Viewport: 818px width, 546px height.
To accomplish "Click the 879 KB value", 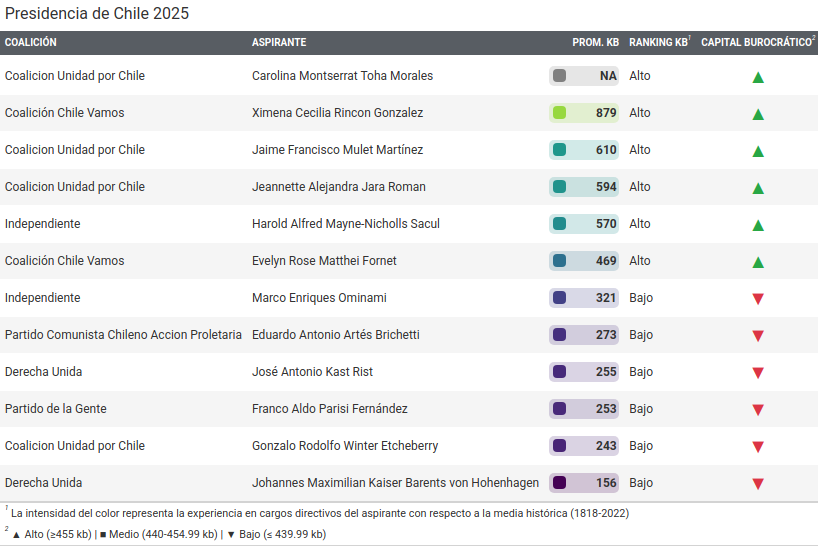I will (x=606, y=113).
